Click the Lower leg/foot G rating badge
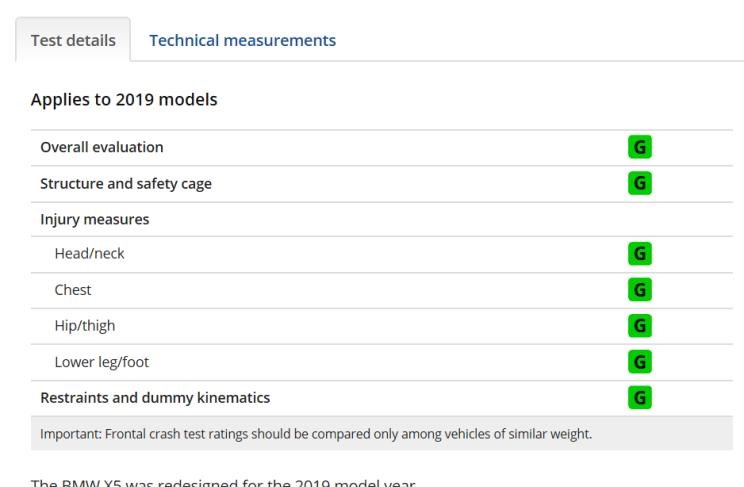The height and width of the screenshot is (487, 744). coord(639,362)
